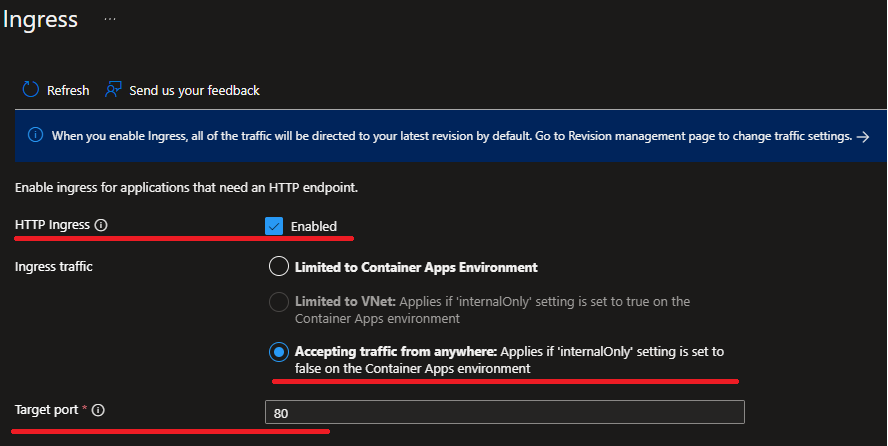Click the Accepting traffic from anywhere label text

(x=393, y=351)
